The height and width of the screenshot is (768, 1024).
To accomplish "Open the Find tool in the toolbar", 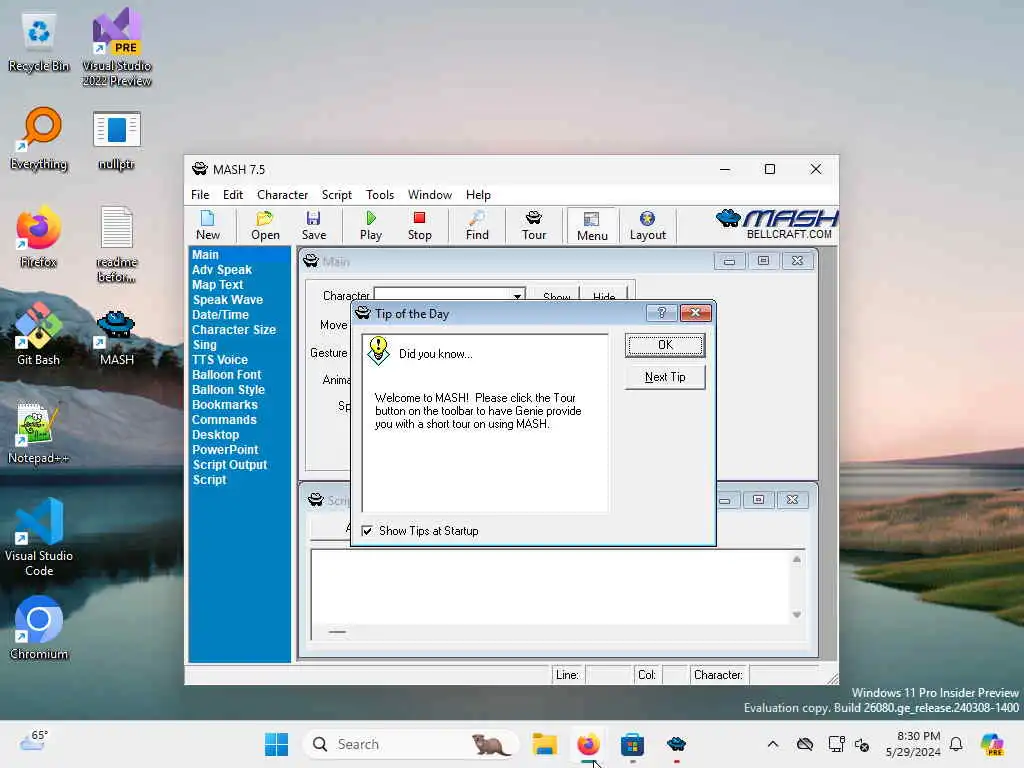I will point(477,226).
